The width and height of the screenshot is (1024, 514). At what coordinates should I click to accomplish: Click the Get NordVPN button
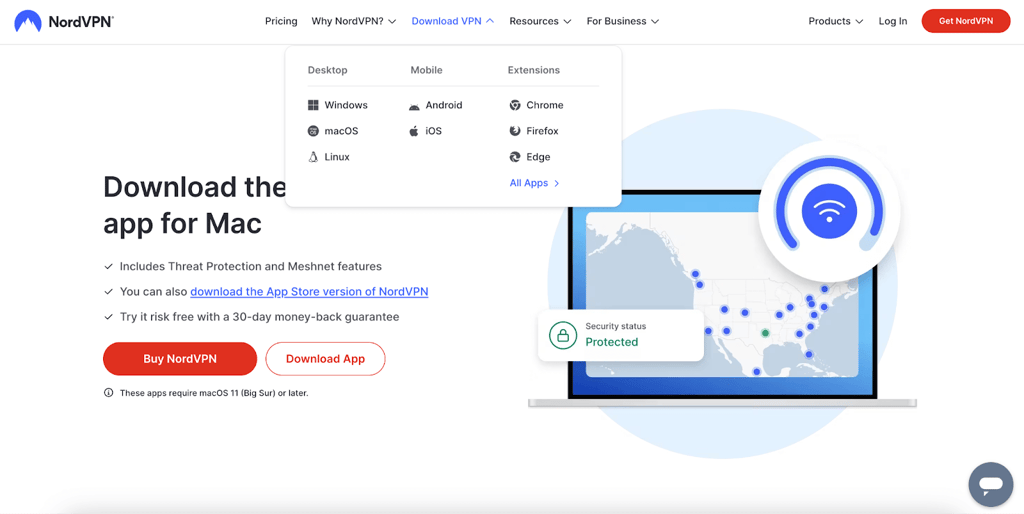[x=965, y=22]
